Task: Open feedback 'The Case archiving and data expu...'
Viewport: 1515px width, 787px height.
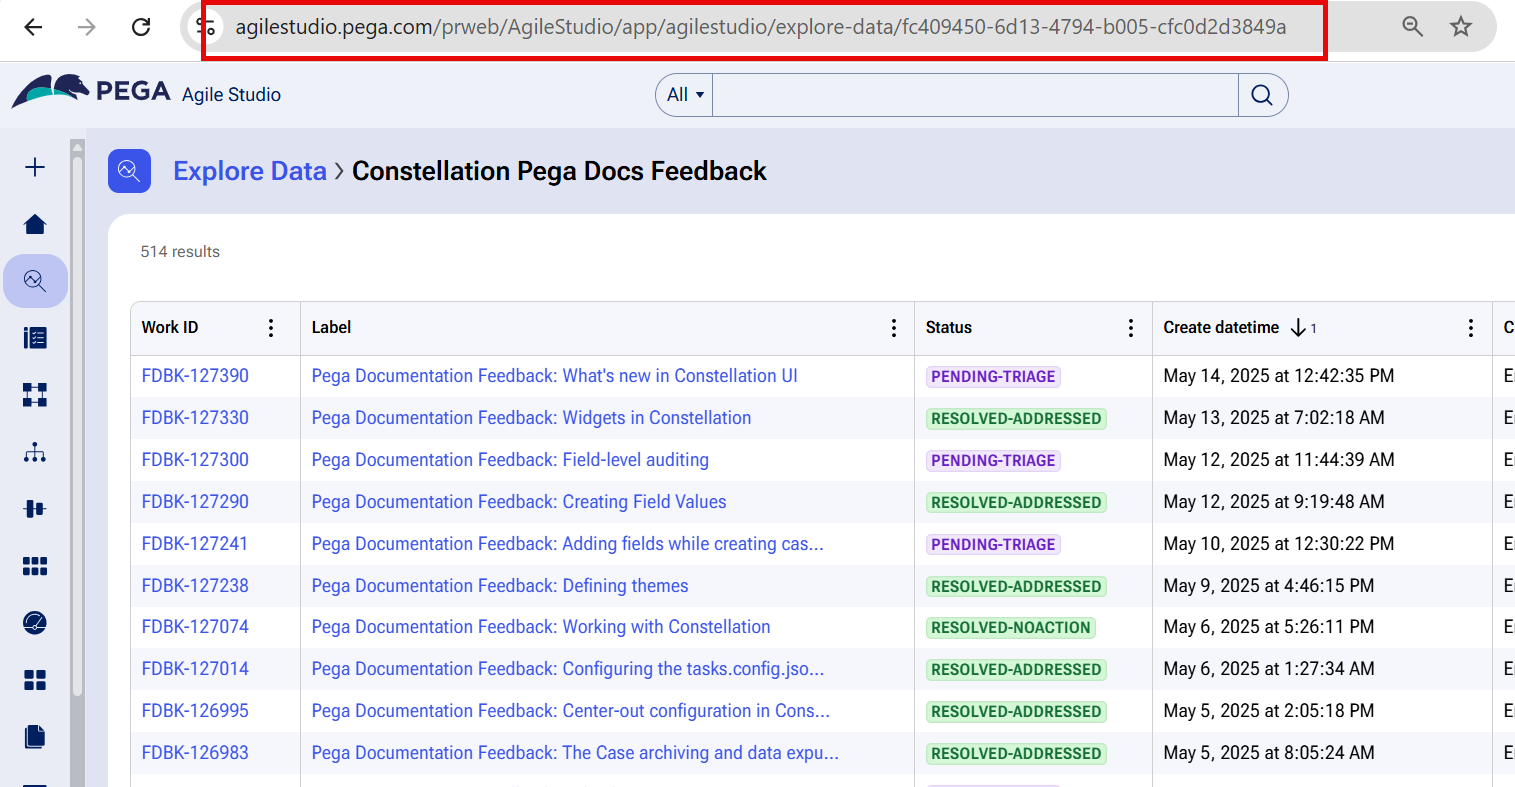Action: [575, 753]
